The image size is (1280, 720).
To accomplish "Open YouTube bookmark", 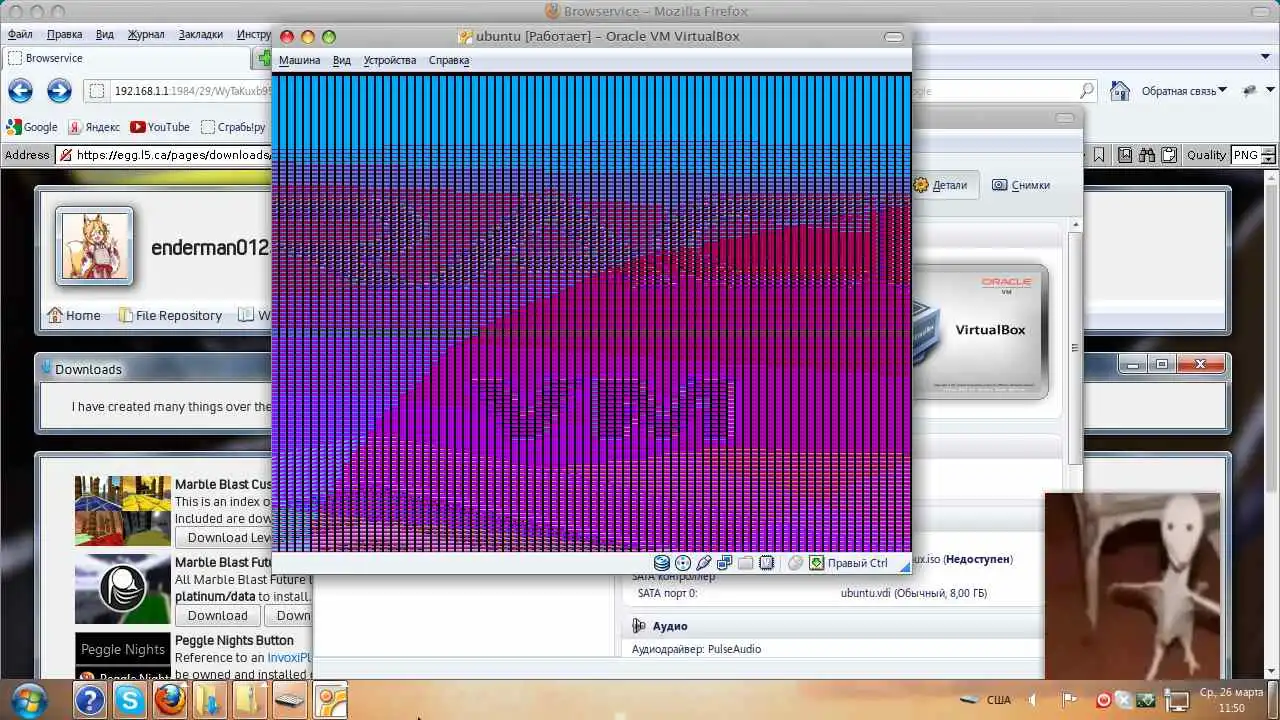I will tap(160, 127).
